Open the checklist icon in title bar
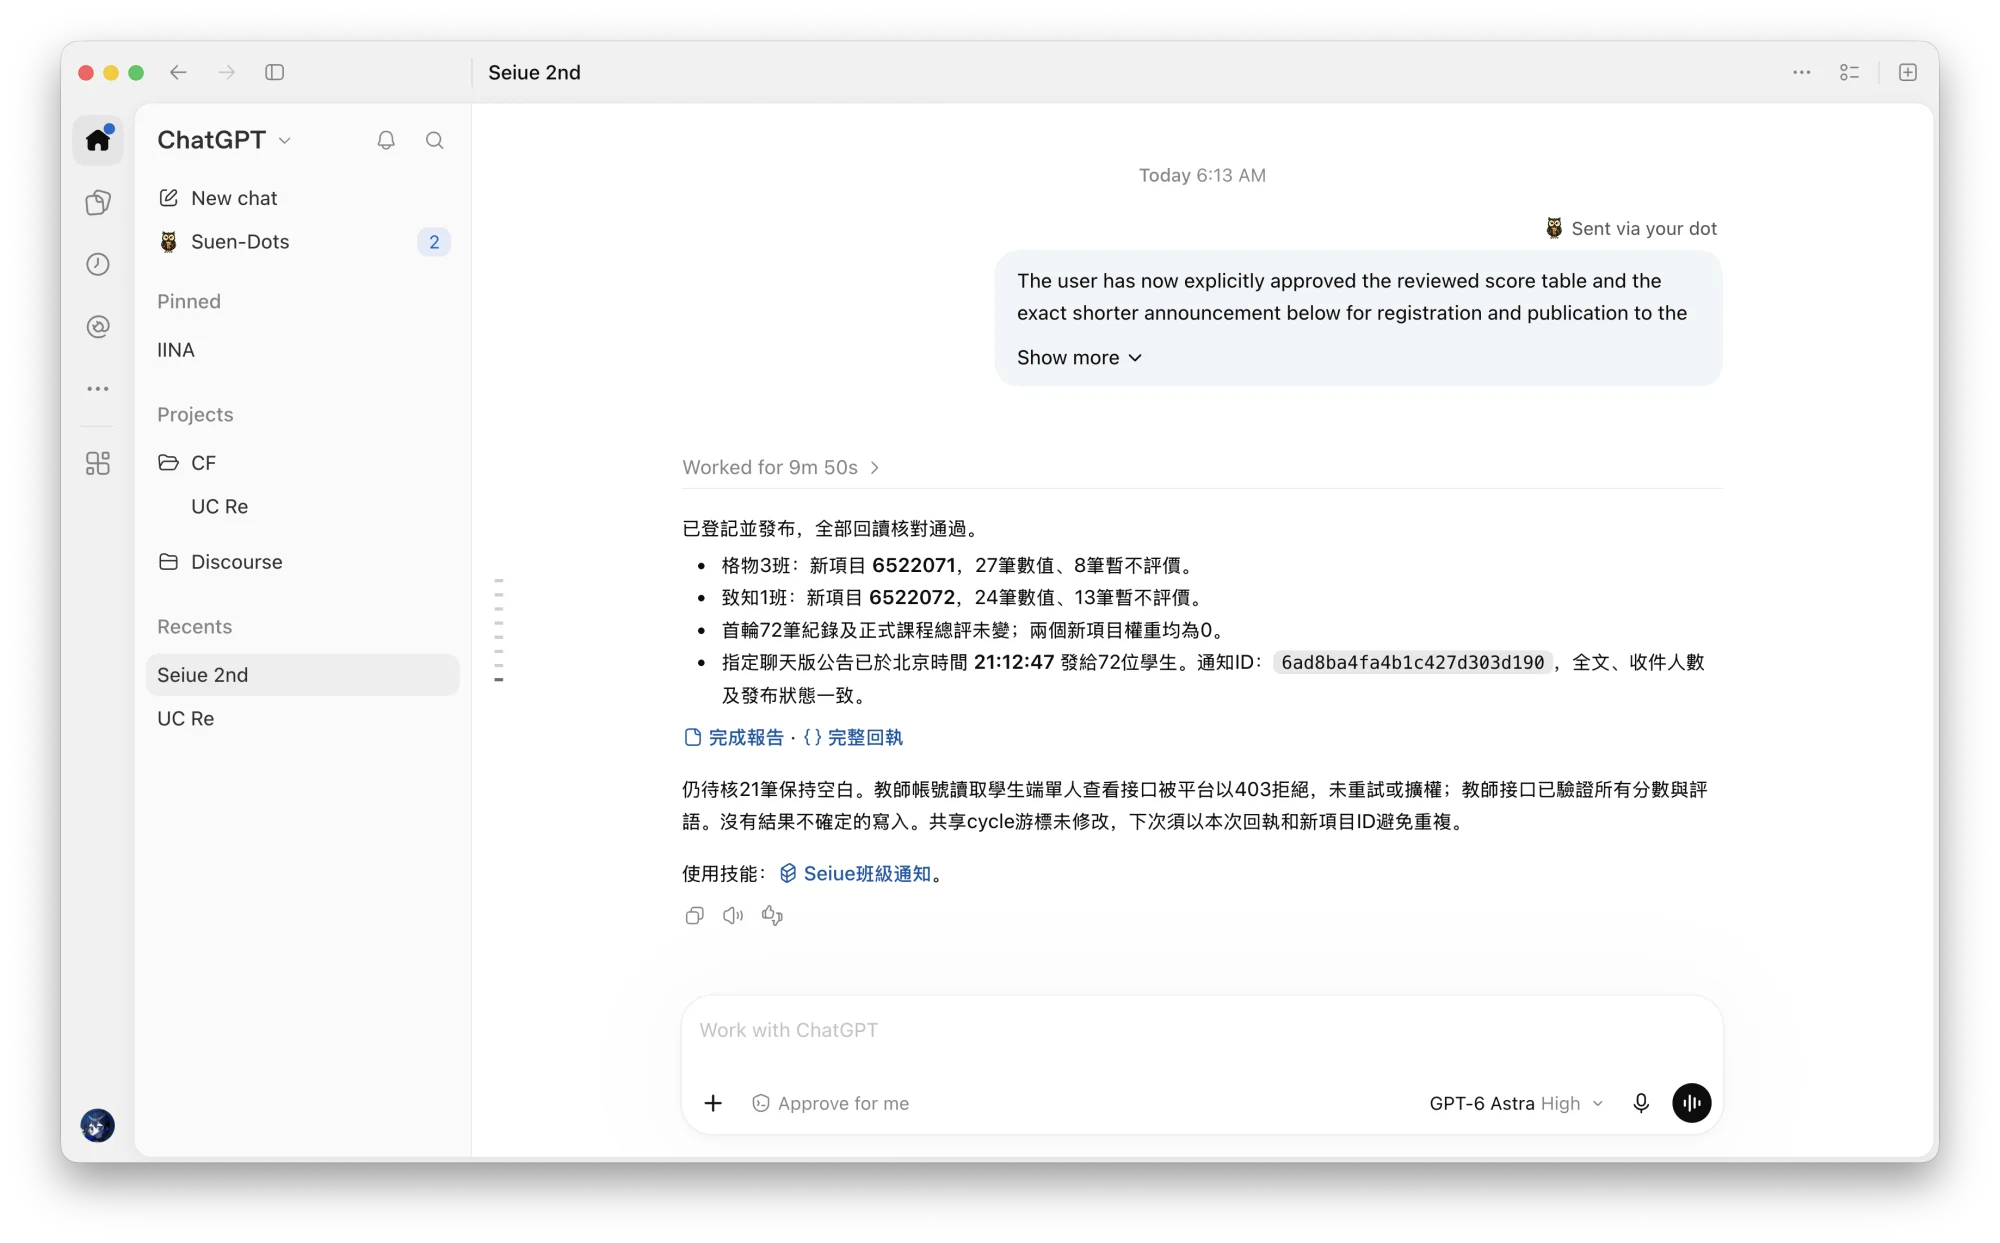Image resolution: width=2000 pixels, height=1243 pixels. coord(1849,72)
